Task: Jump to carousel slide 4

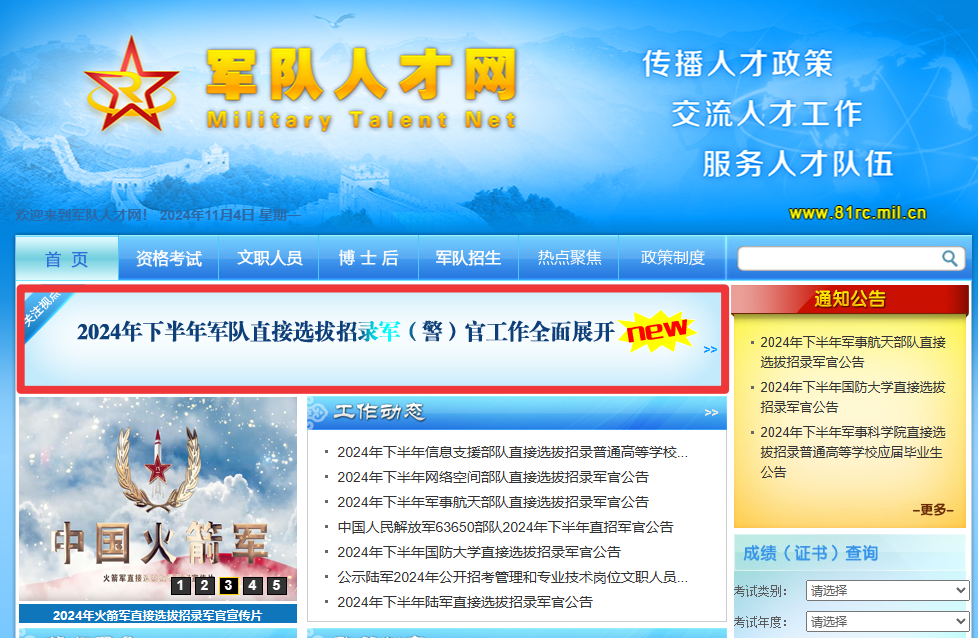Action: [x=252, y=586]
